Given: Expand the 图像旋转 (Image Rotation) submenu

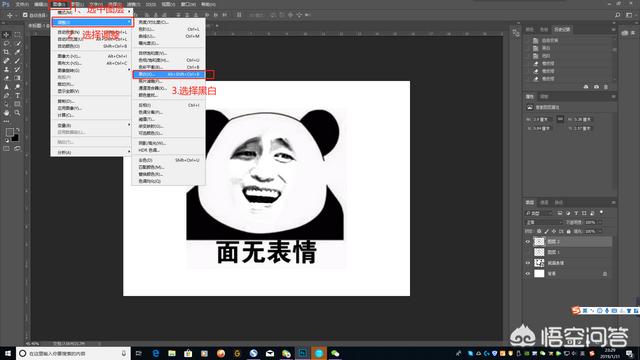Looking at the screenshot, I should 129,70.
